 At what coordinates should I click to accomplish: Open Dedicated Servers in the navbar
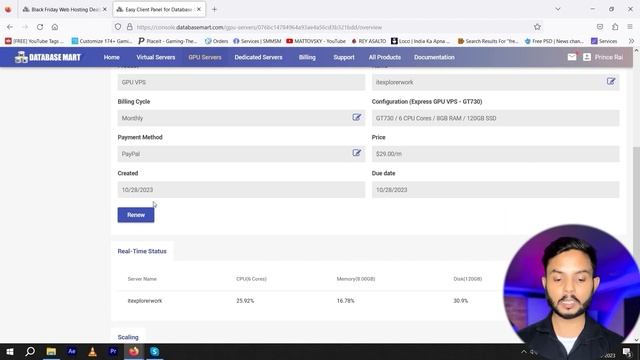tap(258, 57)
